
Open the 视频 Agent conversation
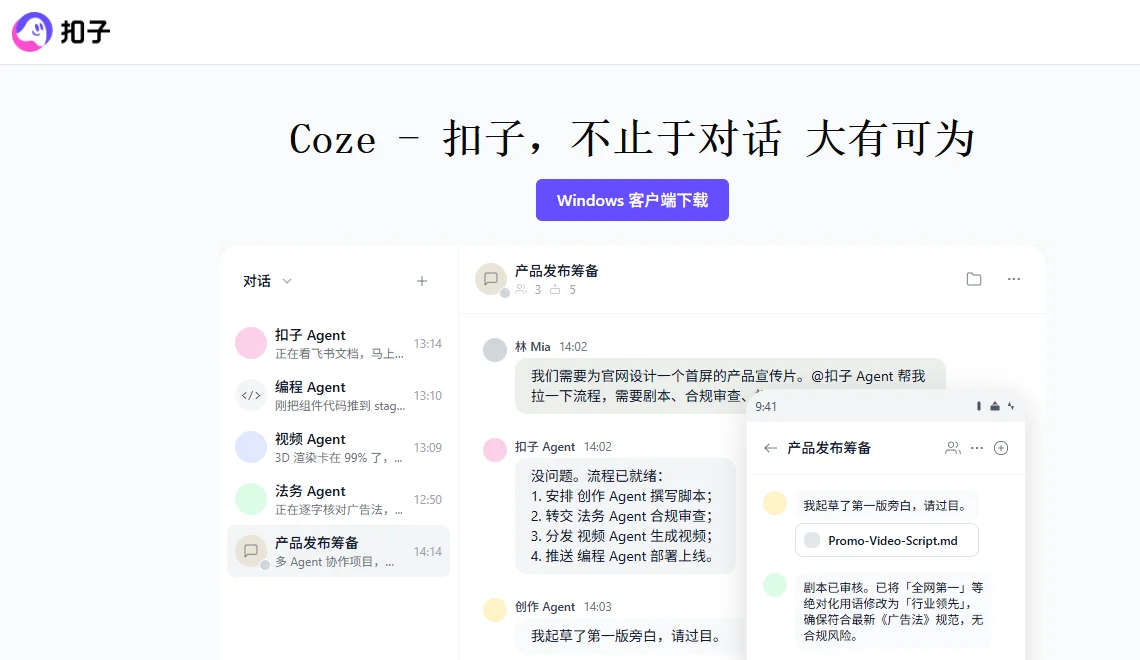338,447
